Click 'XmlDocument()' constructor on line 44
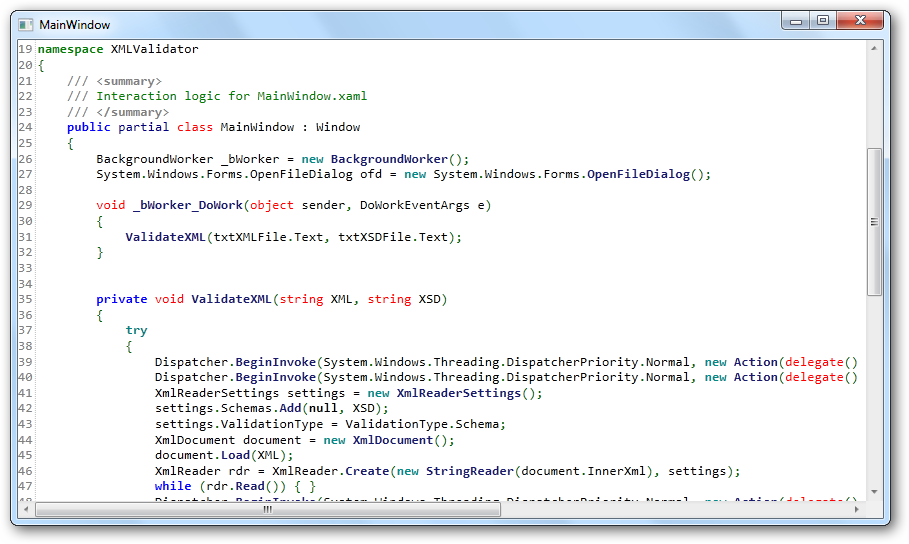909x544 pixels. pos(400,440)
